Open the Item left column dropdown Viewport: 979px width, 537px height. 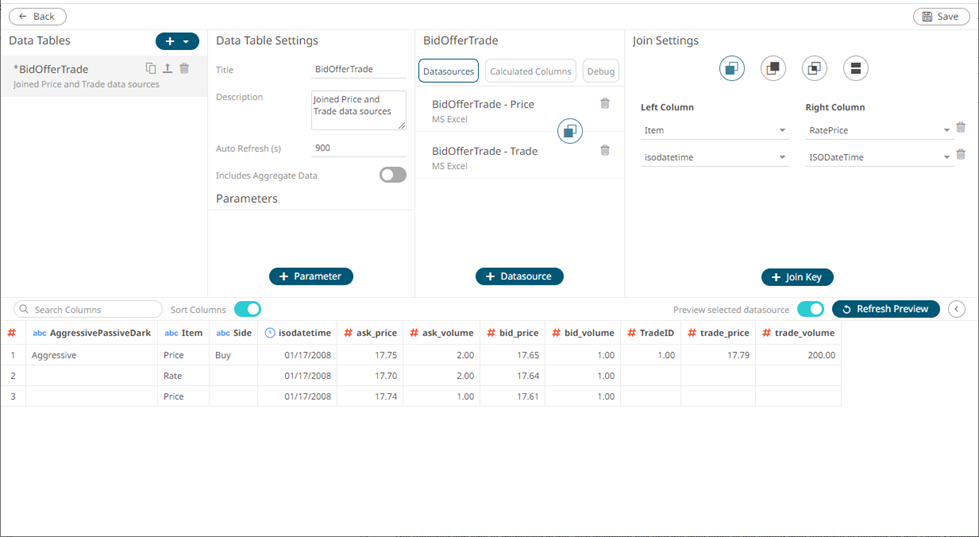(781, 131)
